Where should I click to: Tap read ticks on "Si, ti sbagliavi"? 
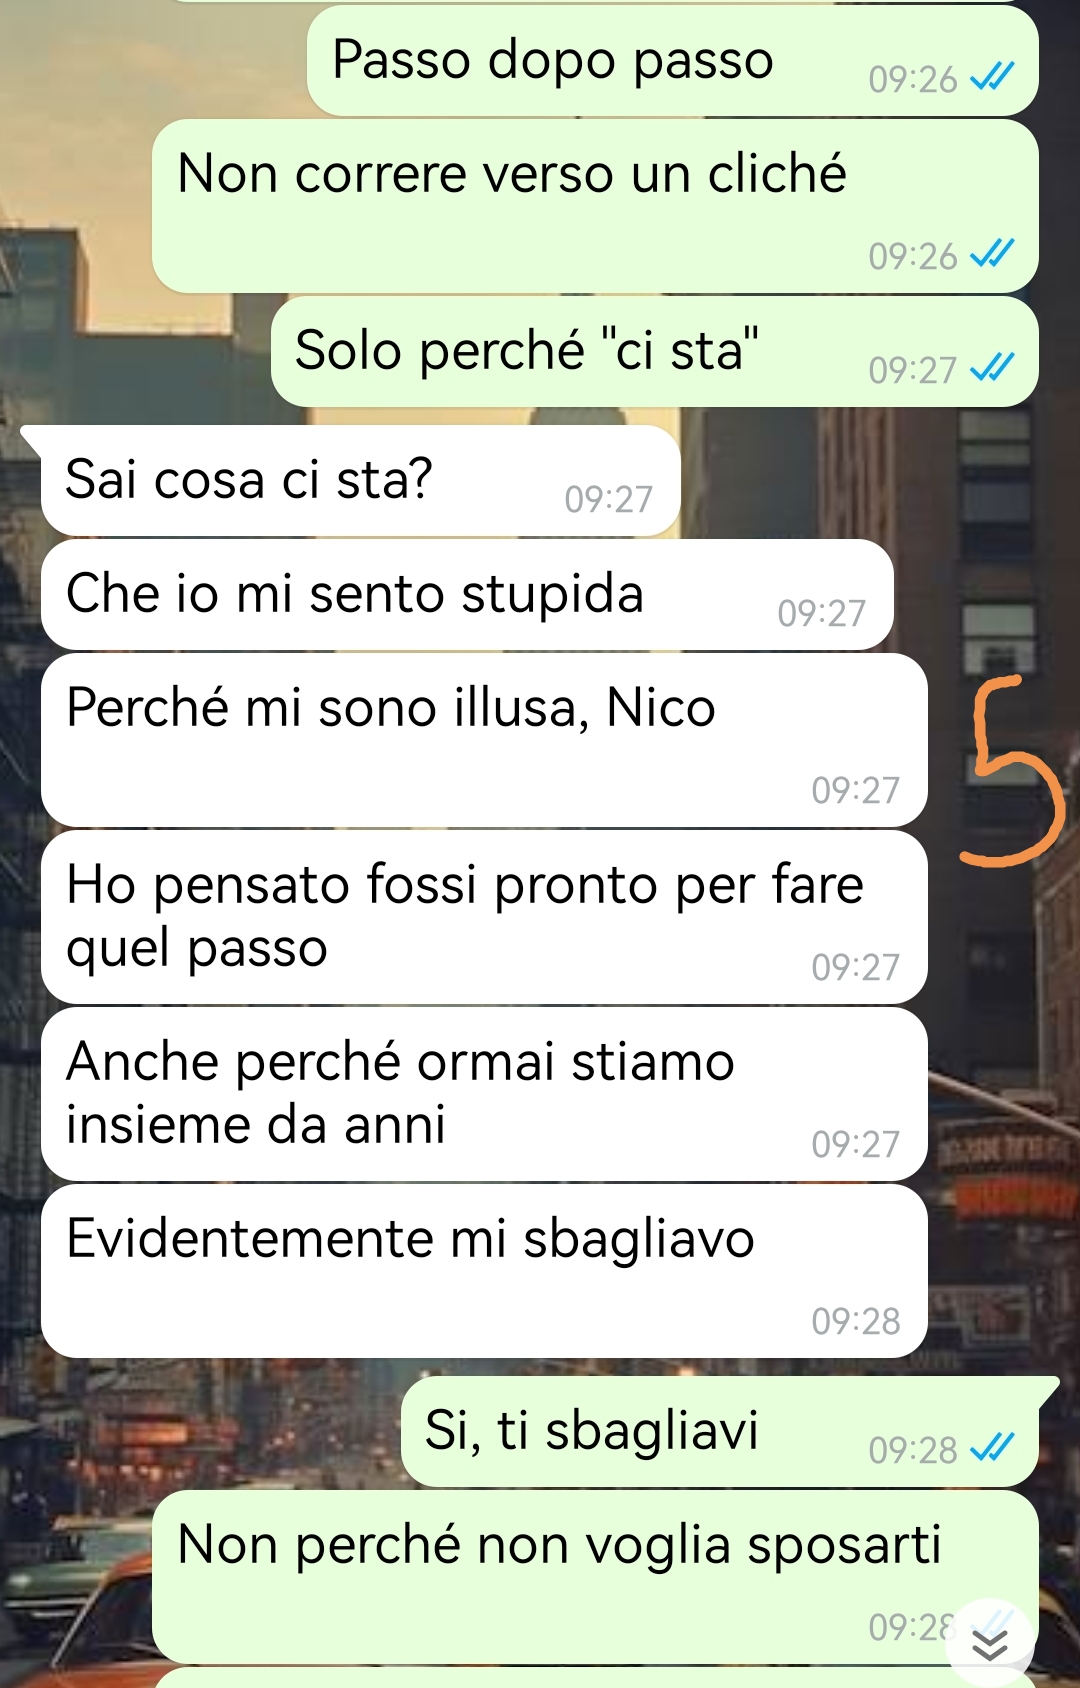(x=992, y=1447)
